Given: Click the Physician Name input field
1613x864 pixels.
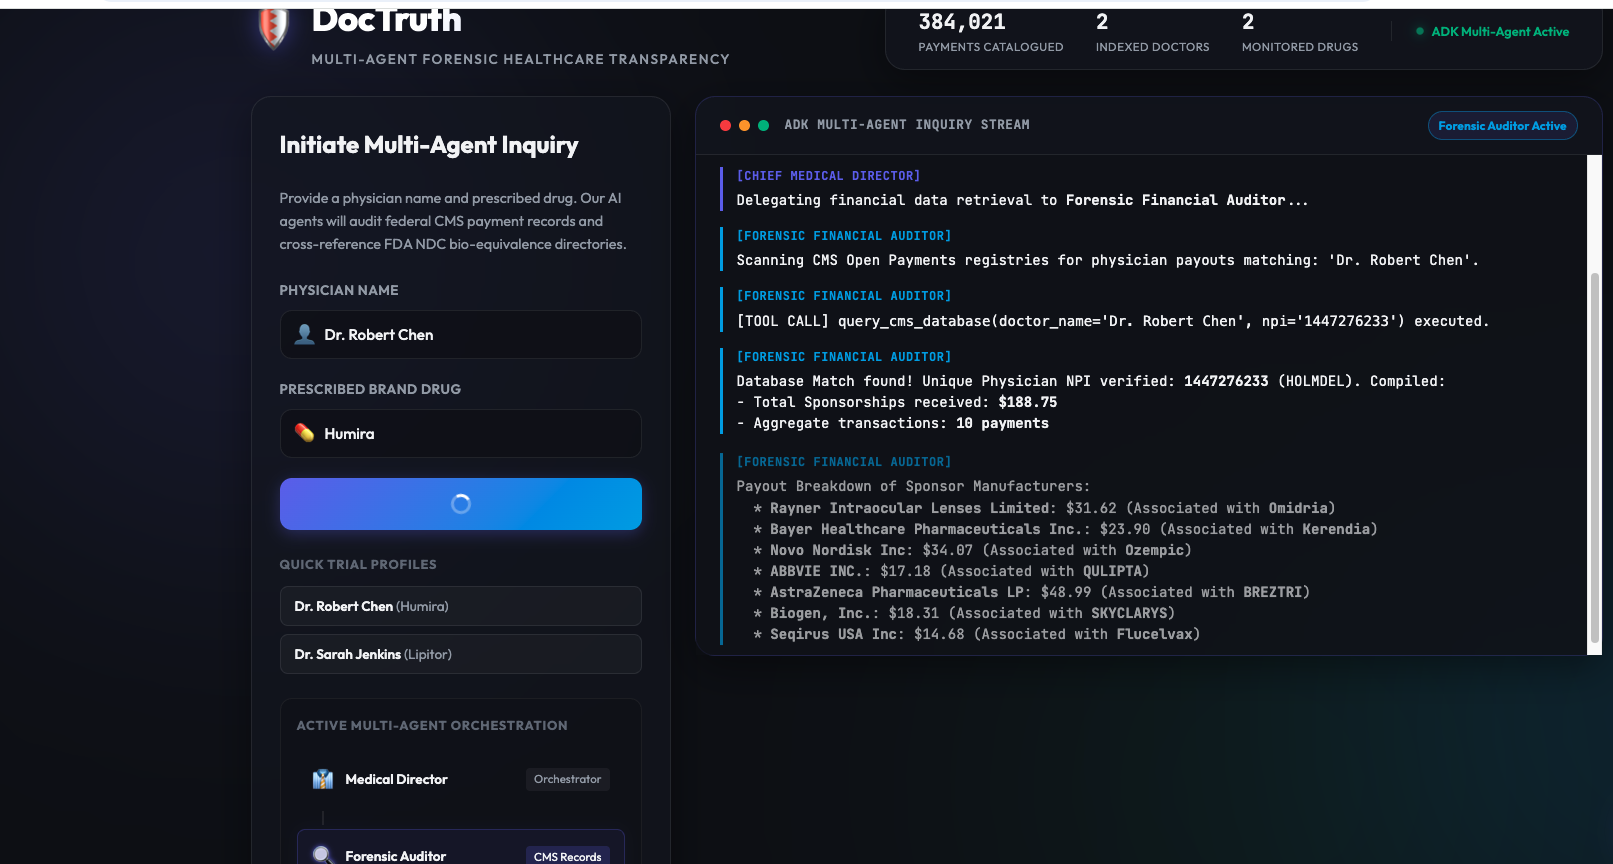Looking at the screenshot, I should point(461,334).
